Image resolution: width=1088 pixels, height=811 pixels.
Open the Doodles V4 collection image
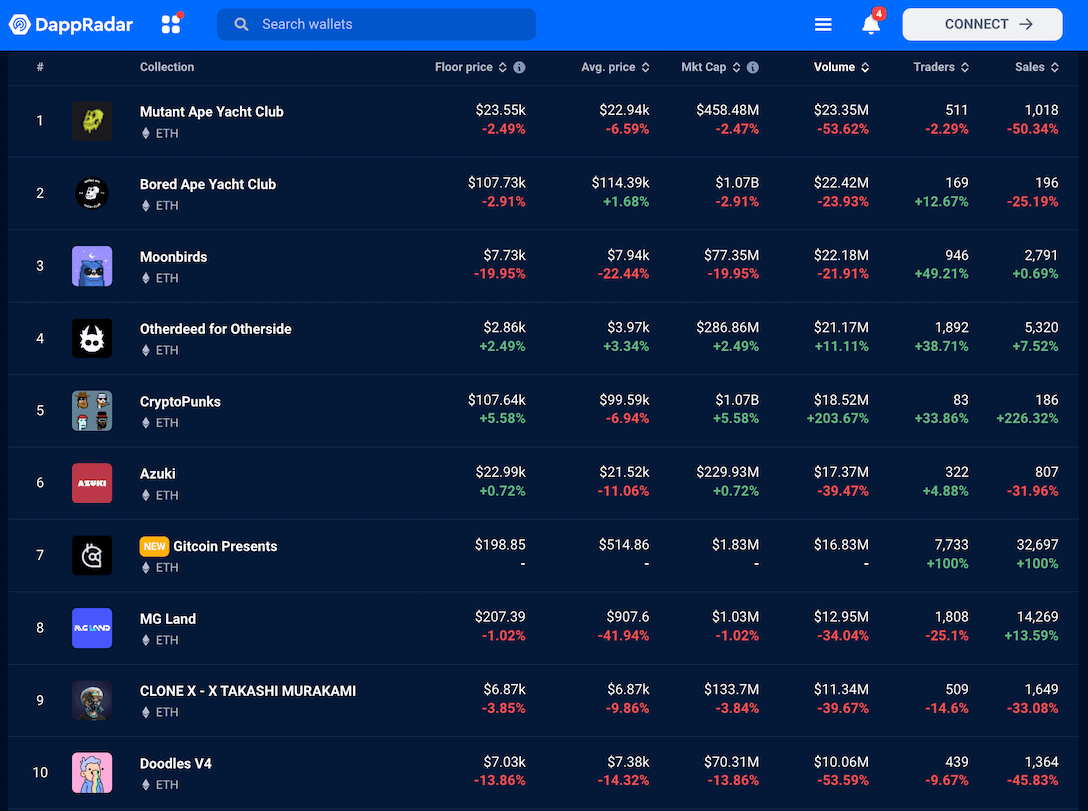92,772
